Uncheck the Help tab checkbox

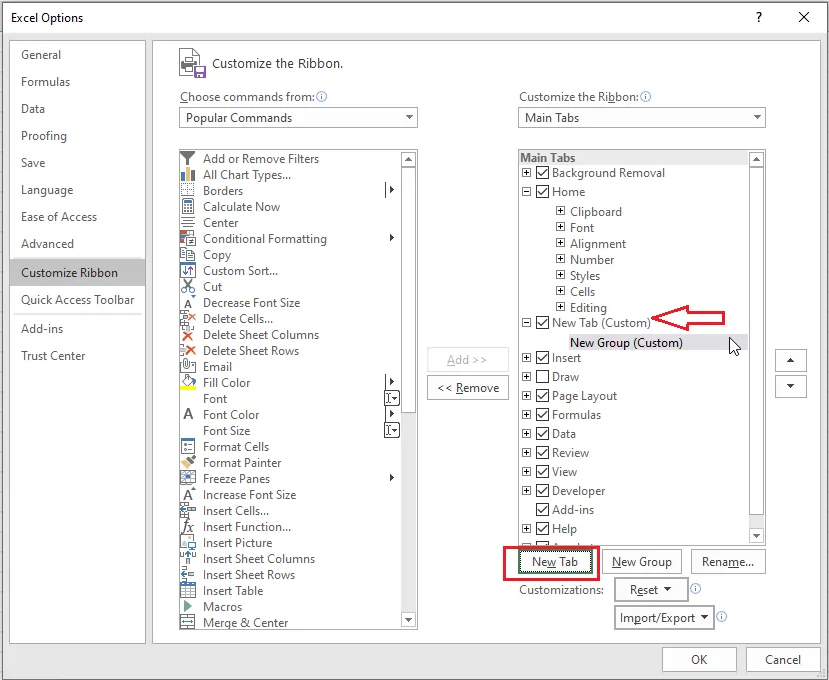(542, 529)
